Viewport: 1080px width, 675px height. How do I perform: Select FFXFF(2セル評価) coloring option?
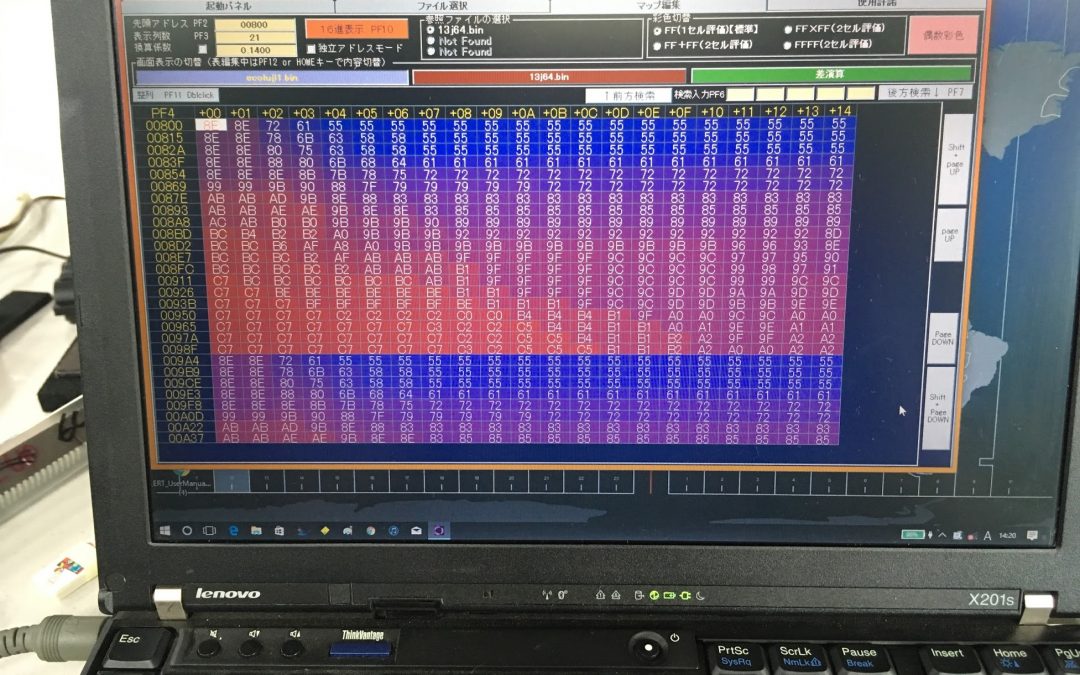(x=787, y=30)
